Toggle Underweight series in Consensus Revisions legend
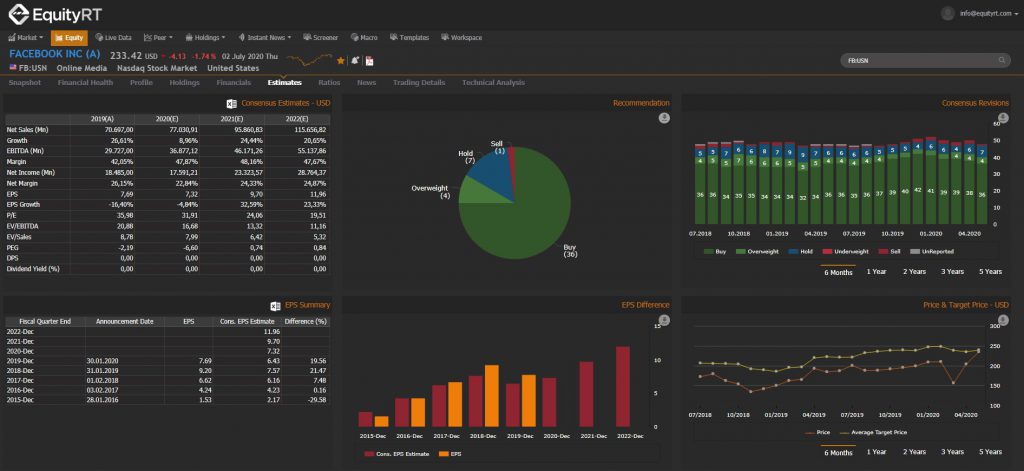The width and height of the screenshot is (1024, 471). click(846, 251)
